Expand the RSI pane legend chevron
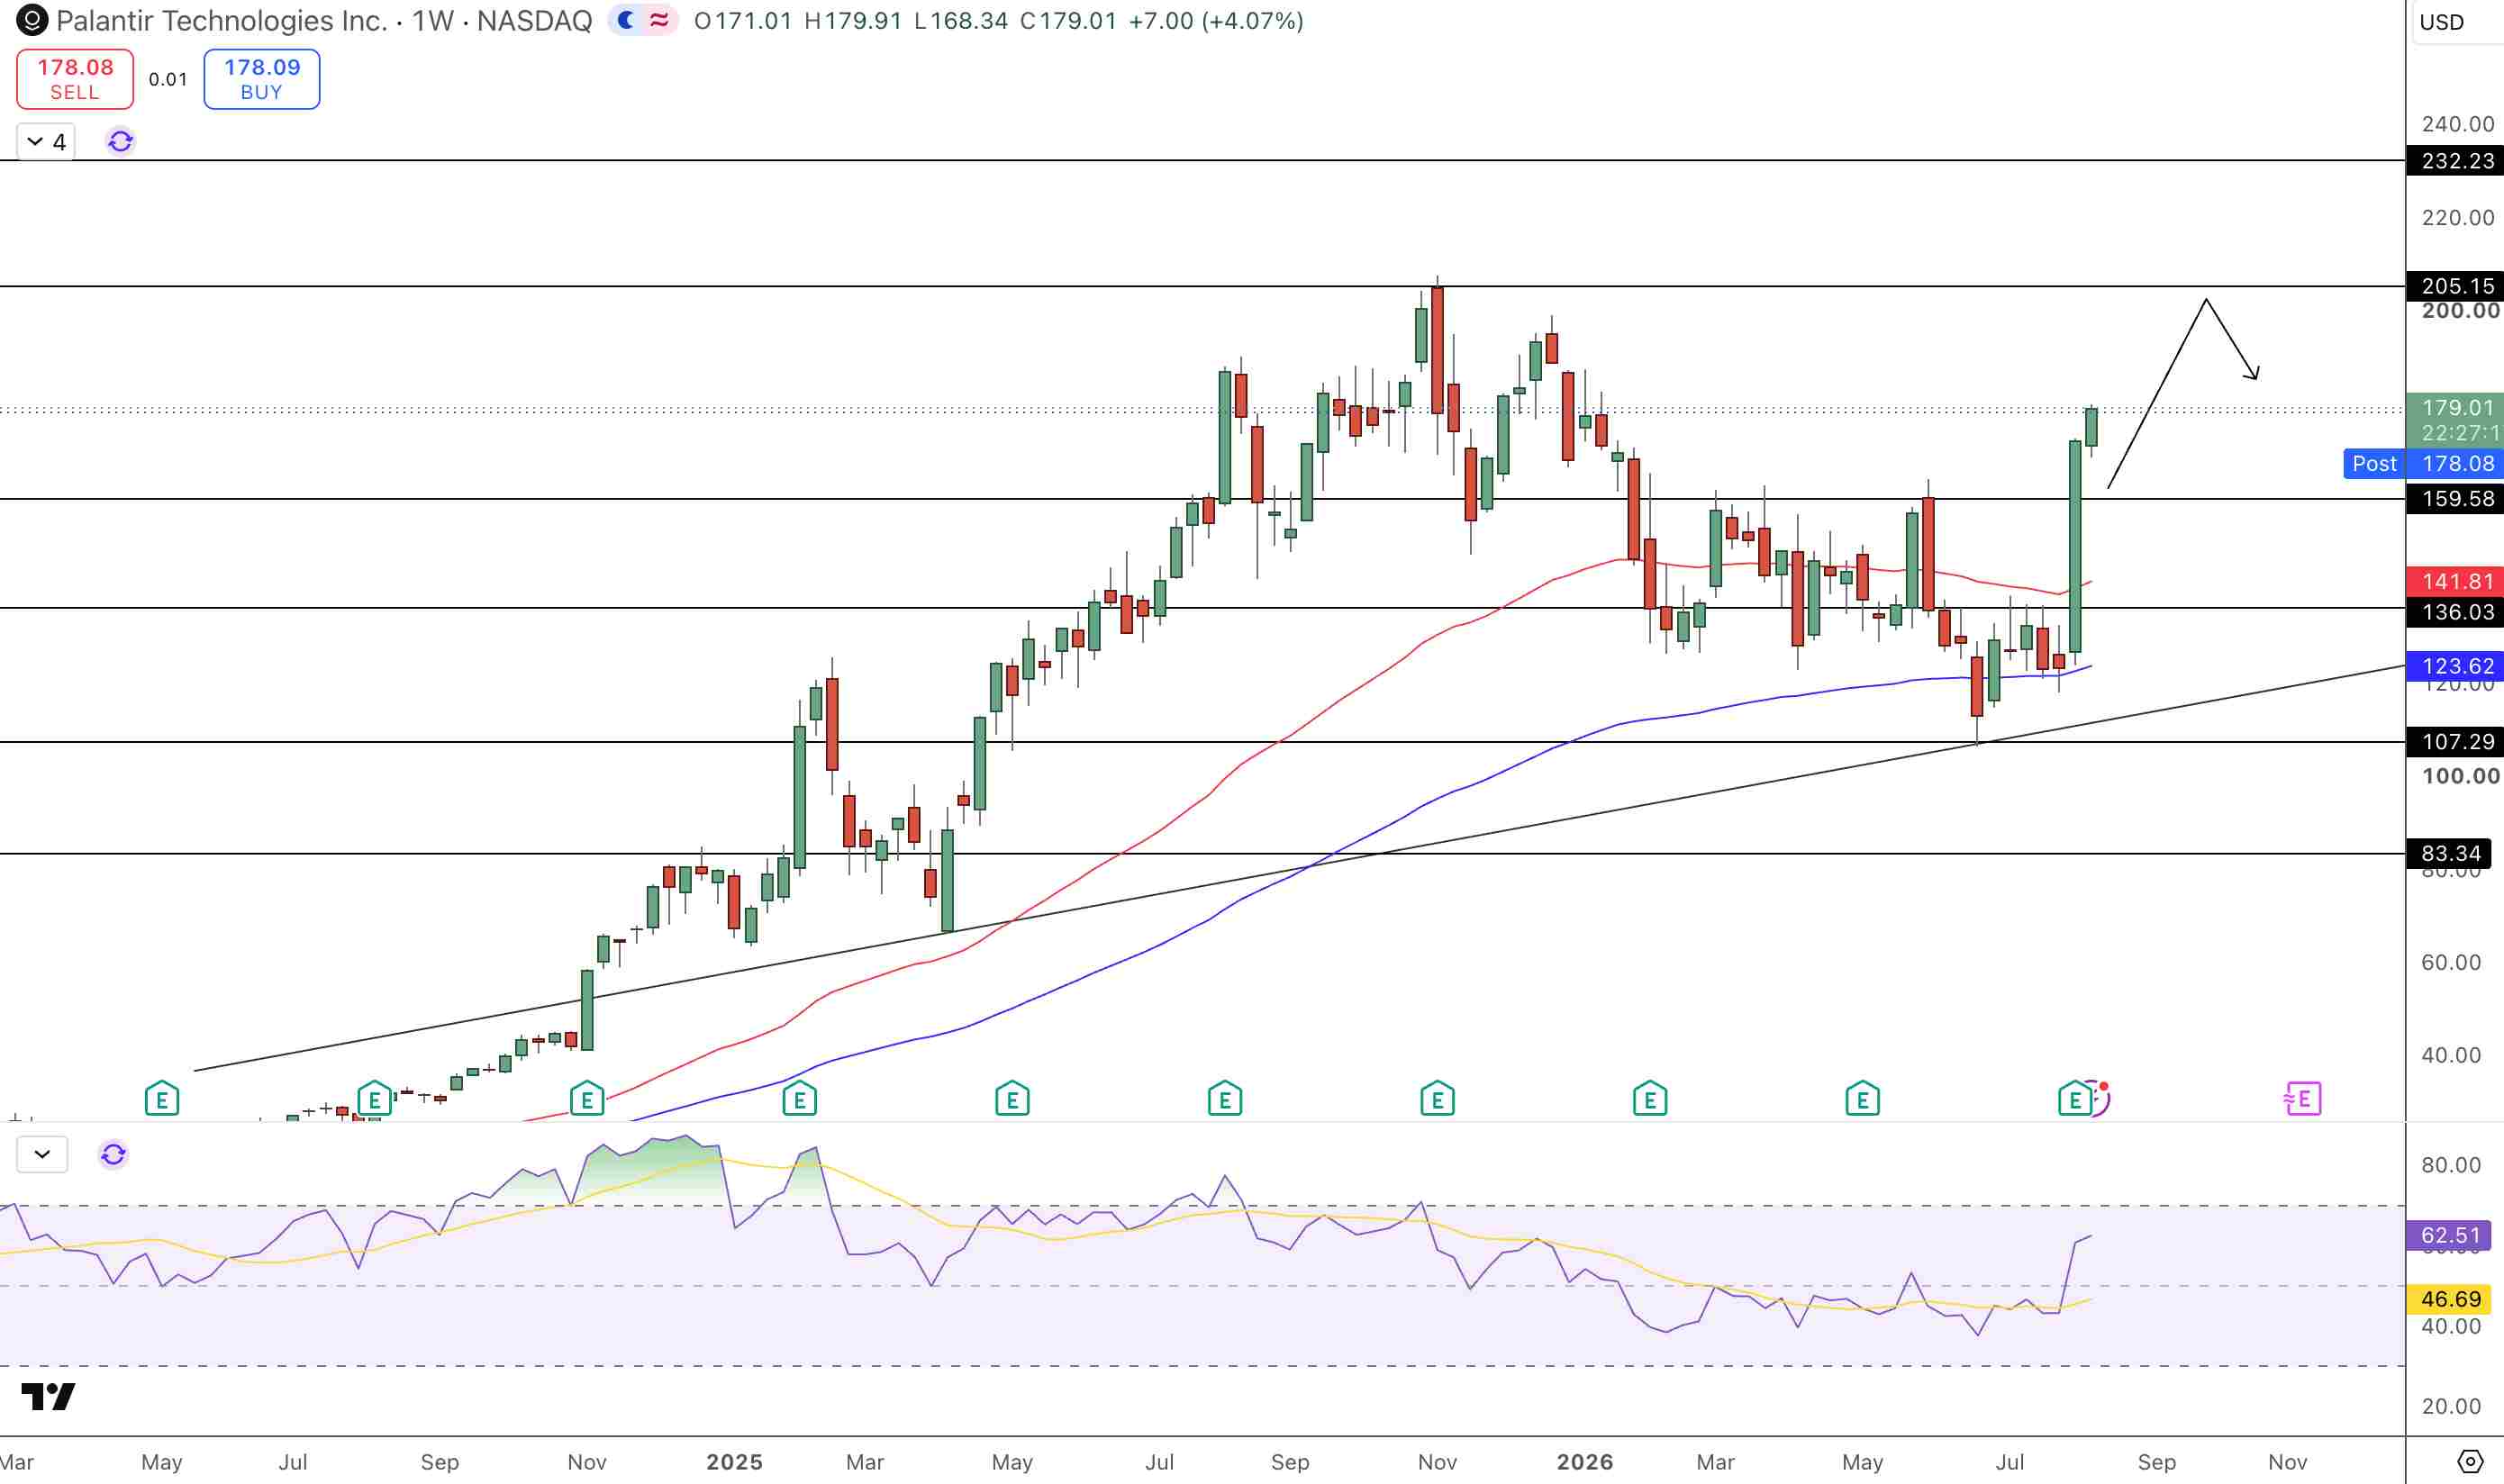The image size is (2504, 1484). [42, 1155]
